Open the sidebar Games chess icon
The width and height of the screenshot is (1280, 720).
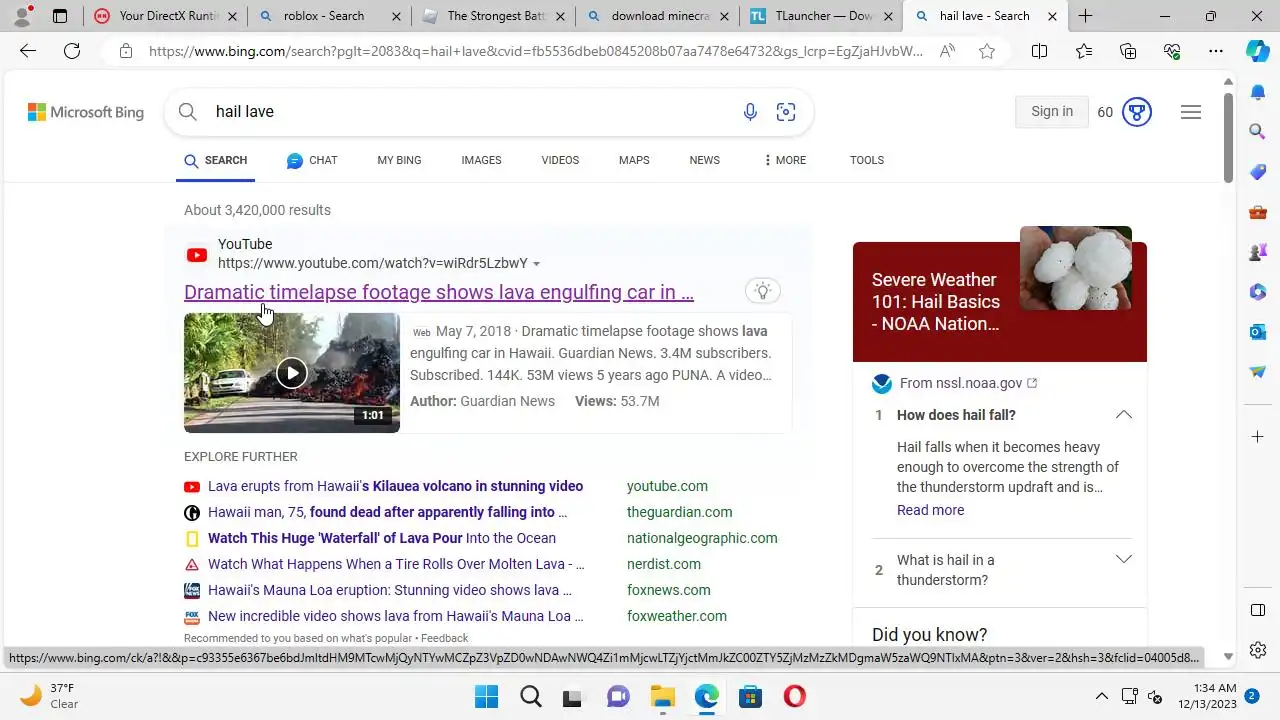click(x=1258, y=252)
